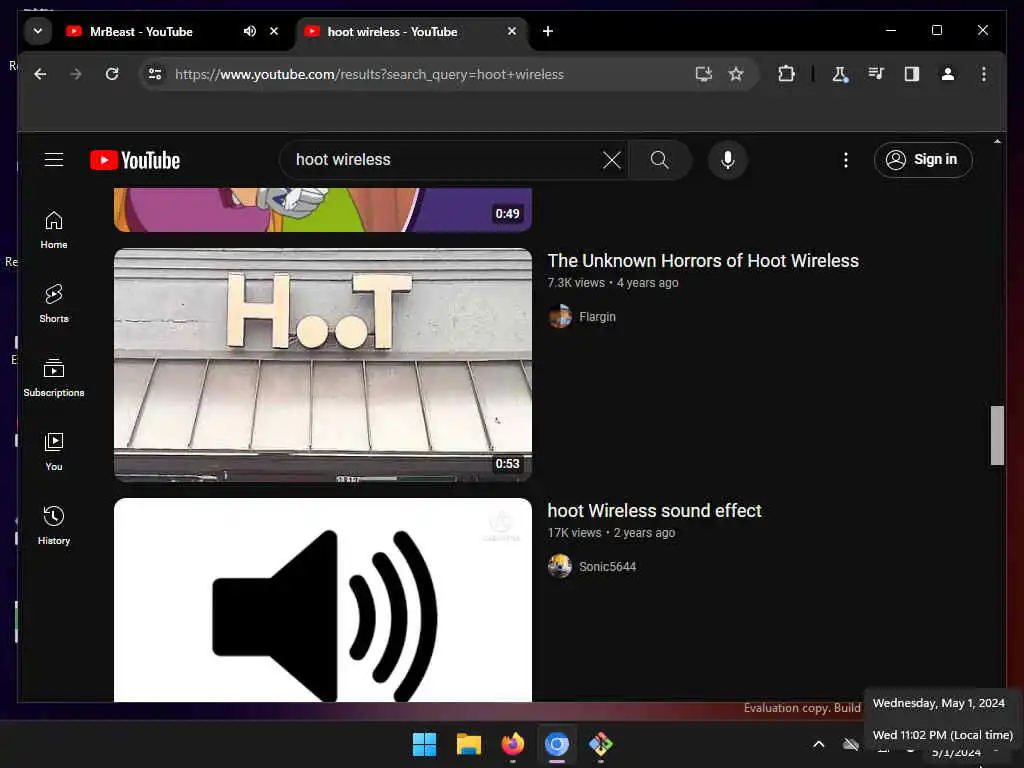Click "17K views" under the sound effect title
The width and height of the screenshot is (1024, 768).
coord(574,533)
